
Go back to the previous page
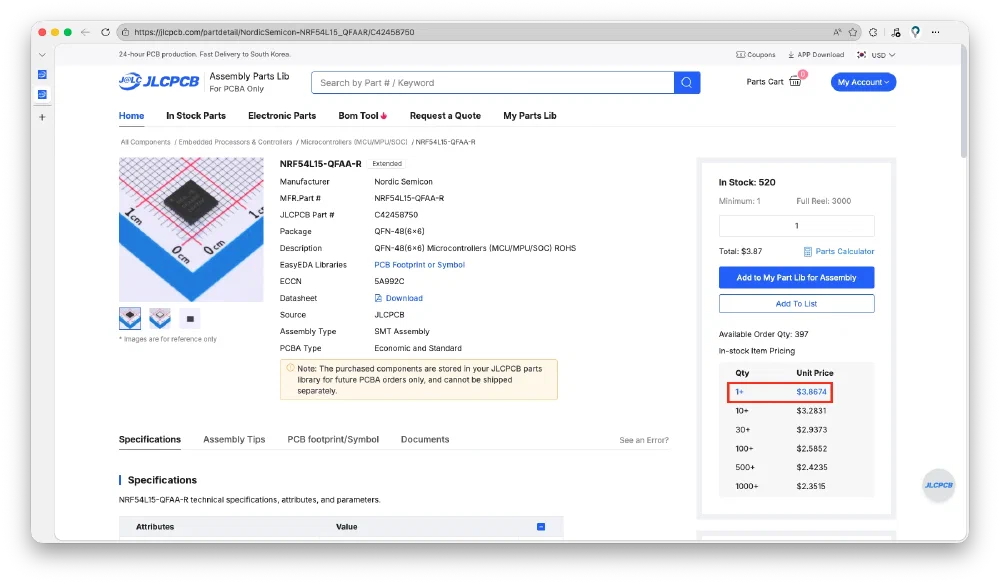85,32
